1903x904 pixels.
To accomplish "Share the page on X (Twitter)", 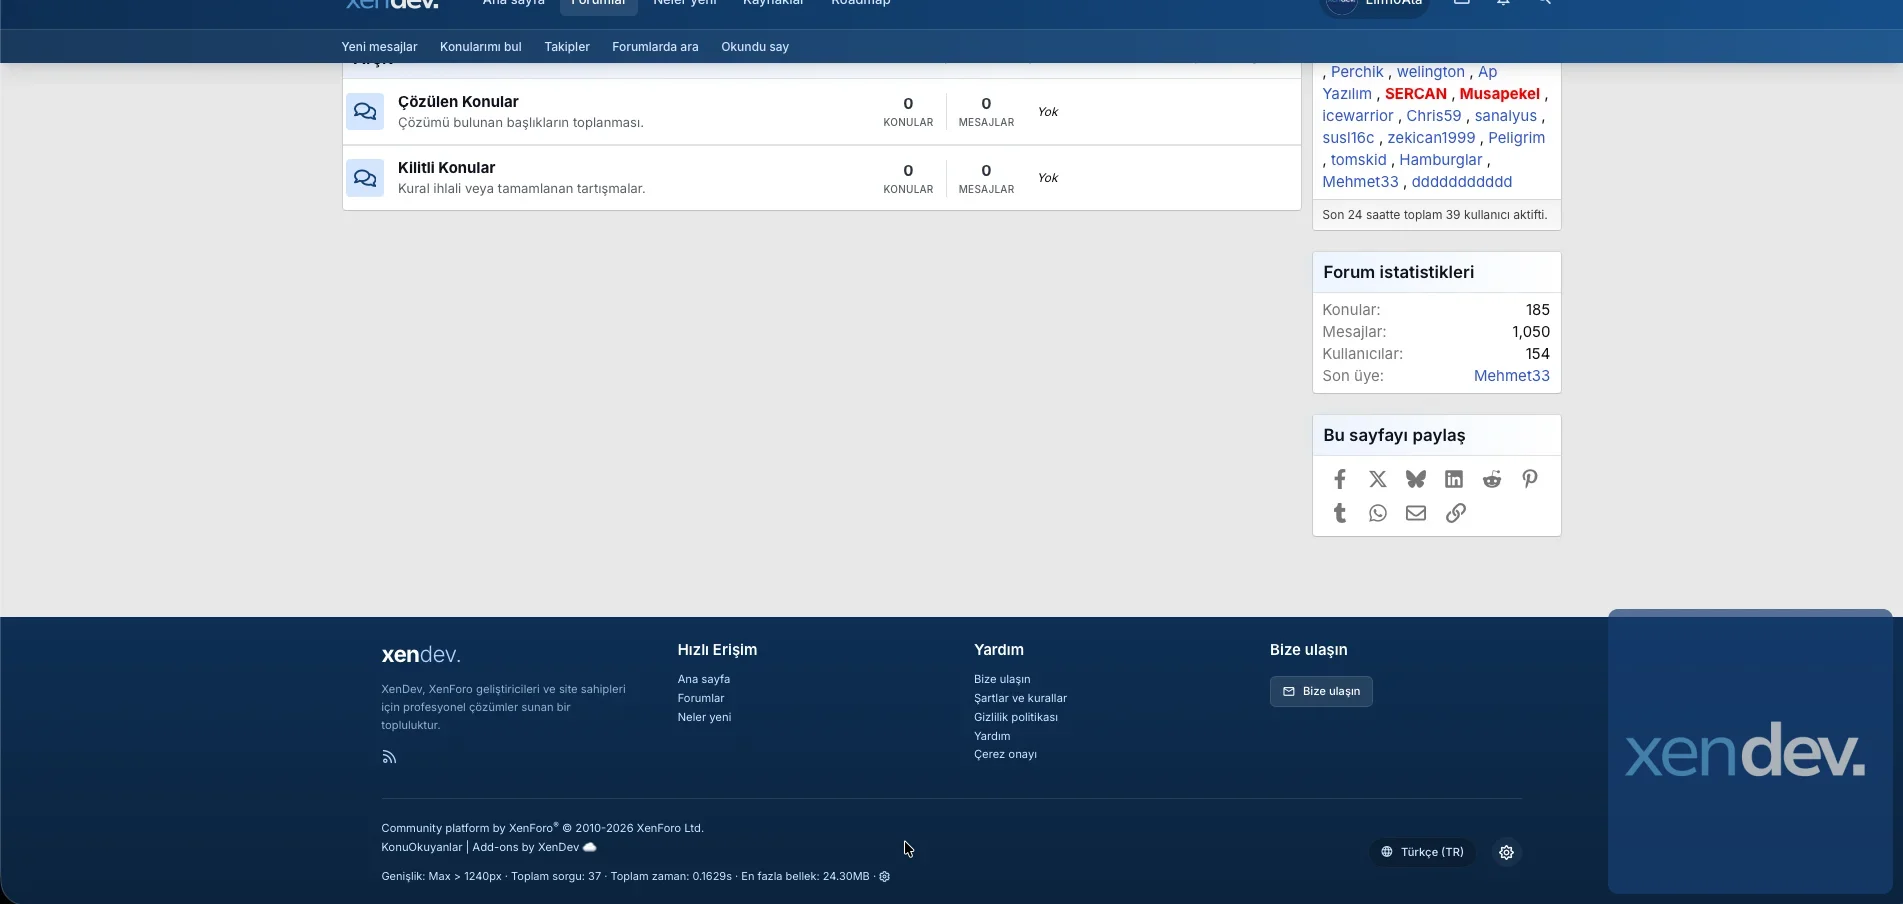I will (x=1377, y=479).
